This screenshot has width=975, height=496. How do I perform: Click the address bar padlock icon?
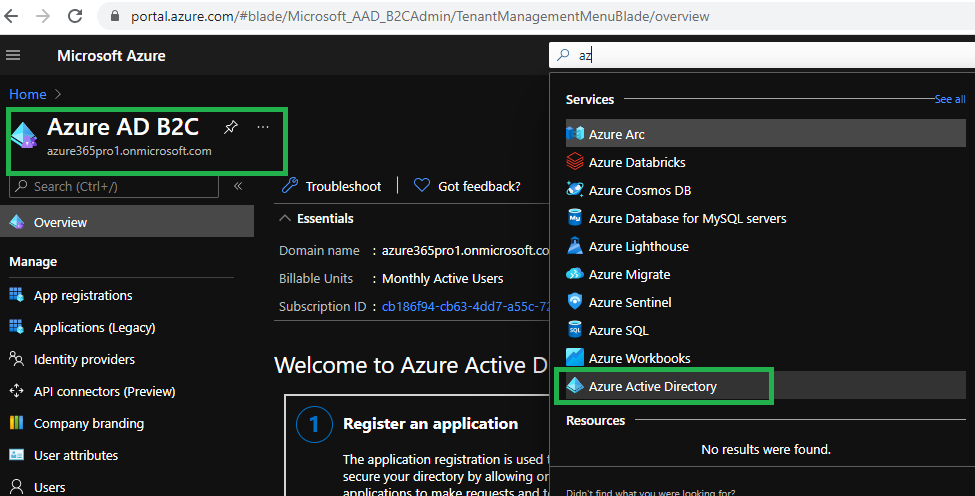click(114, 16)
